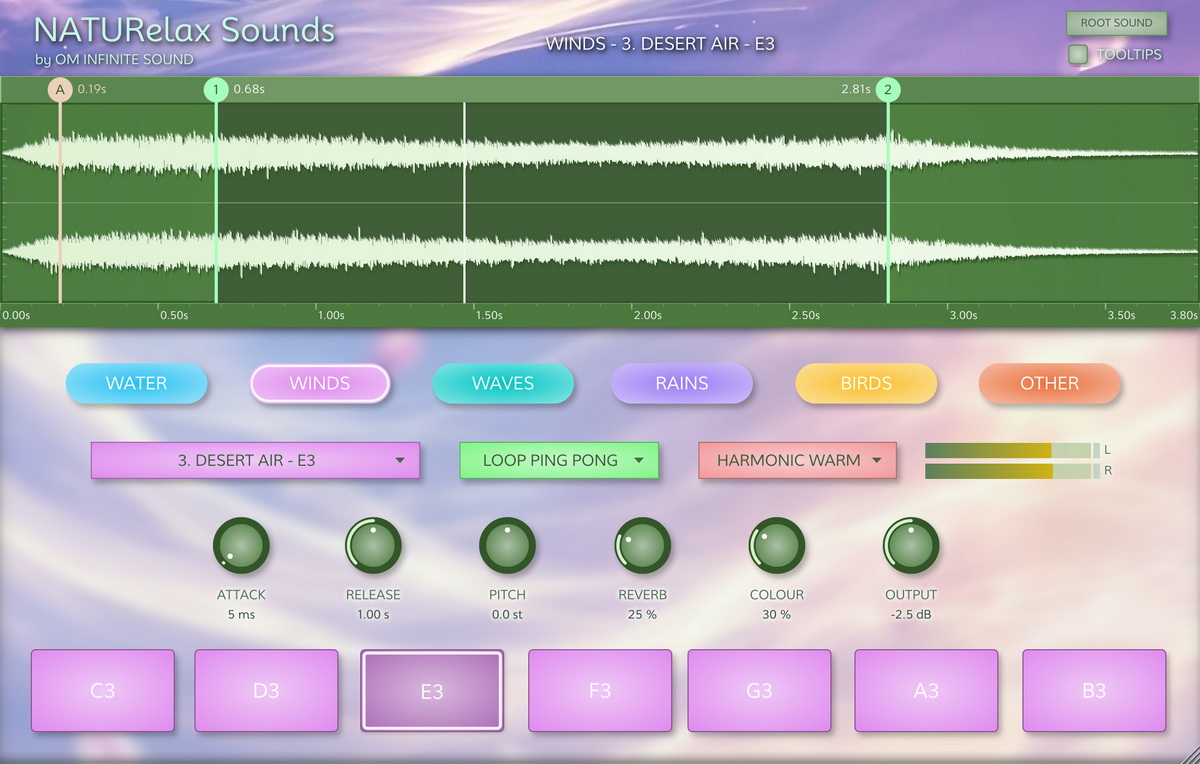1200x764 pixels.
Task: Click the NATURelax Sounds logo text
Action: (184, 29)
